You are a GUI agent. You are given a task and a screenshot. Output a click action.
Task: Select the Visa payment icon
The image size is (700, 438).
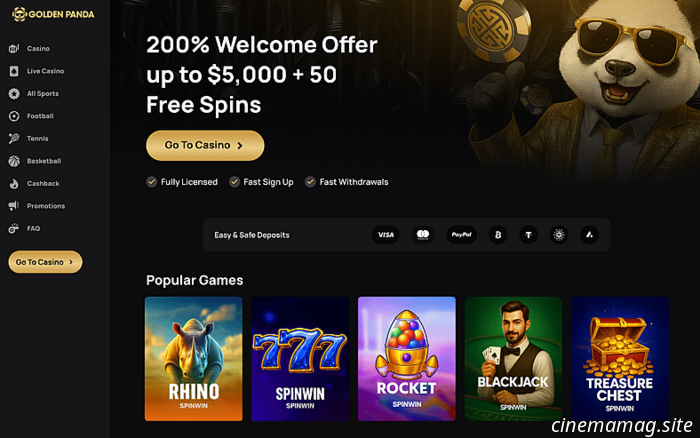pos(386,235)
